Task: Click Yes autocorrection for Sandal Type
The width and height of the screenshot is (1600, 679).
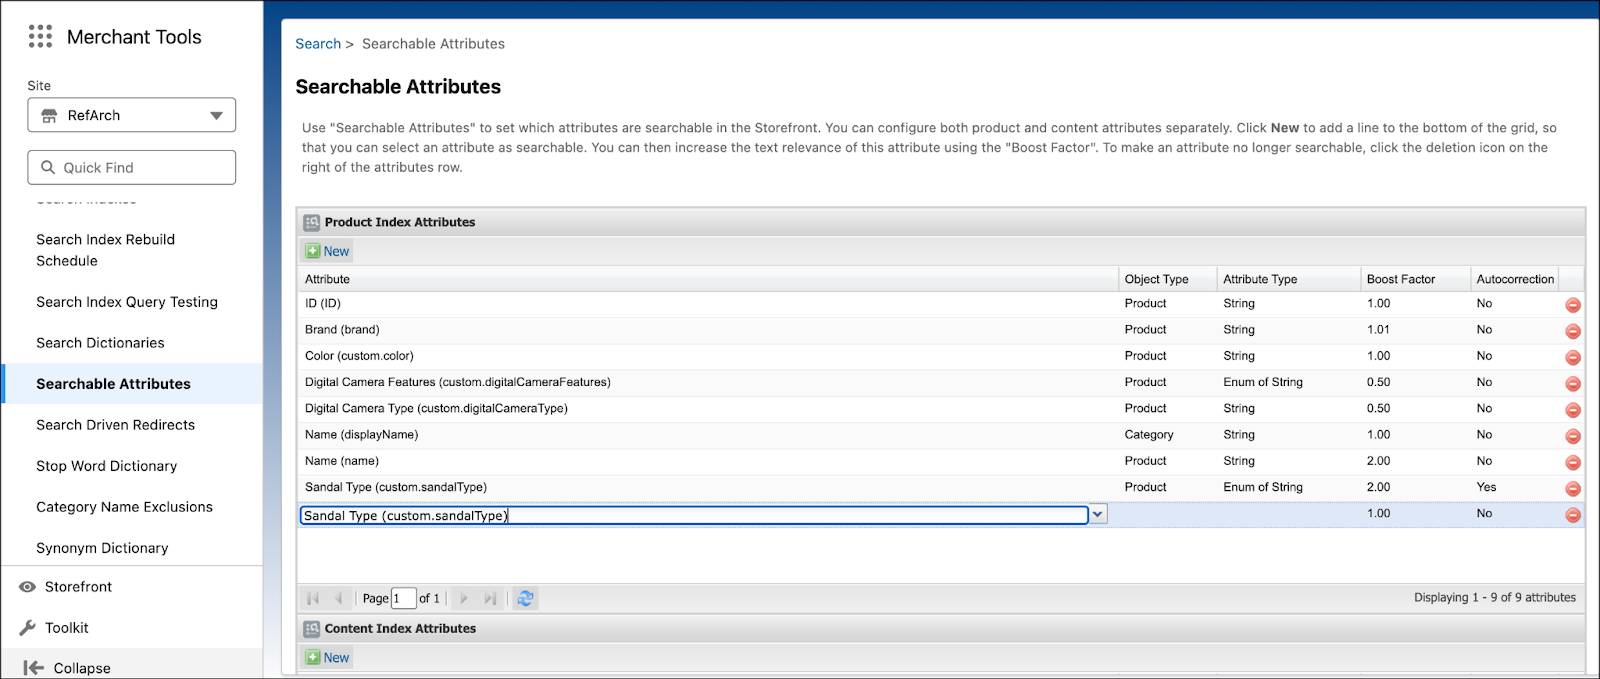Action: click(1486, 487)
